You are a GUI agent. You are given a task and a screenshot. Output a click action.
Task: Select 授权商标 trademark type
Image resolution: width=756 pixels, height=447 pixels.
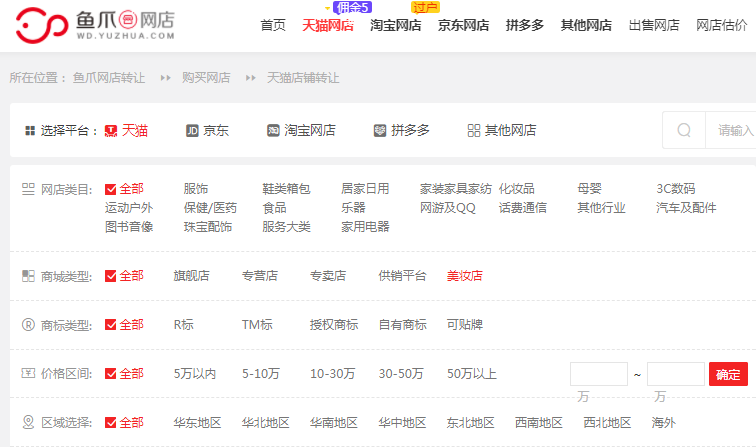(x=334, y=325)
